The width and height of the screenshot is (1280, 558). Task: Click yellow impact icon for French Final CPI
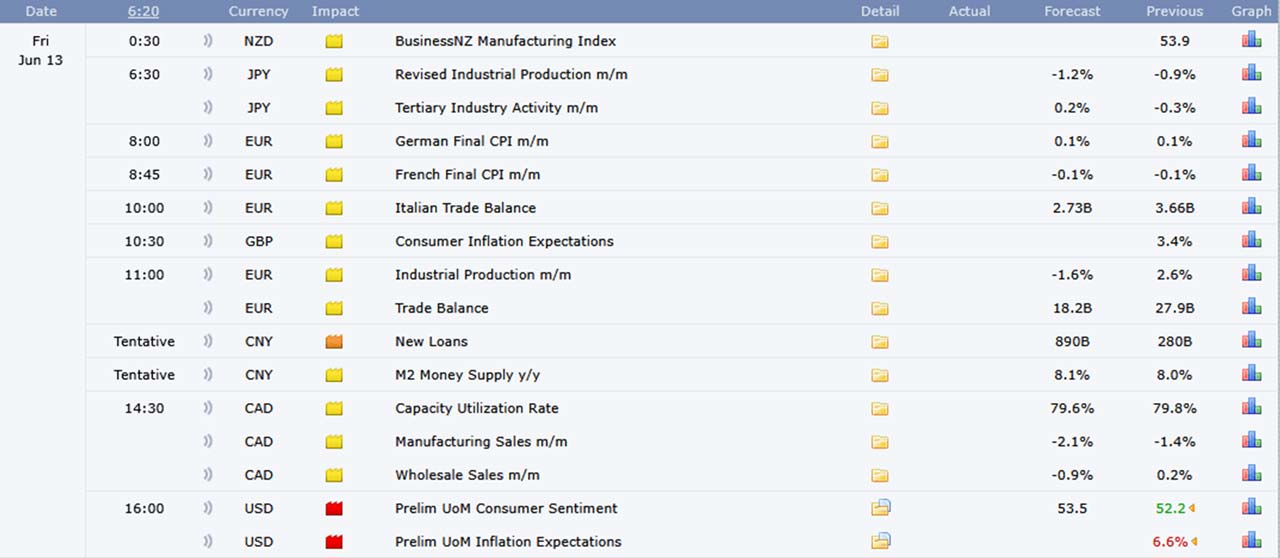point(334,175)
